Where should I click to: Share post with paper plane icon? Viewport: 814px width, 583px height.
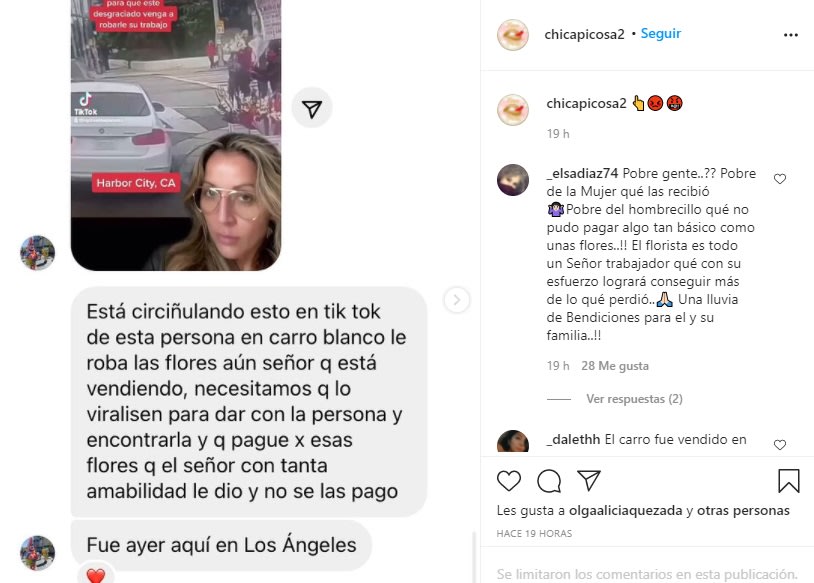[x=589, y=481]
